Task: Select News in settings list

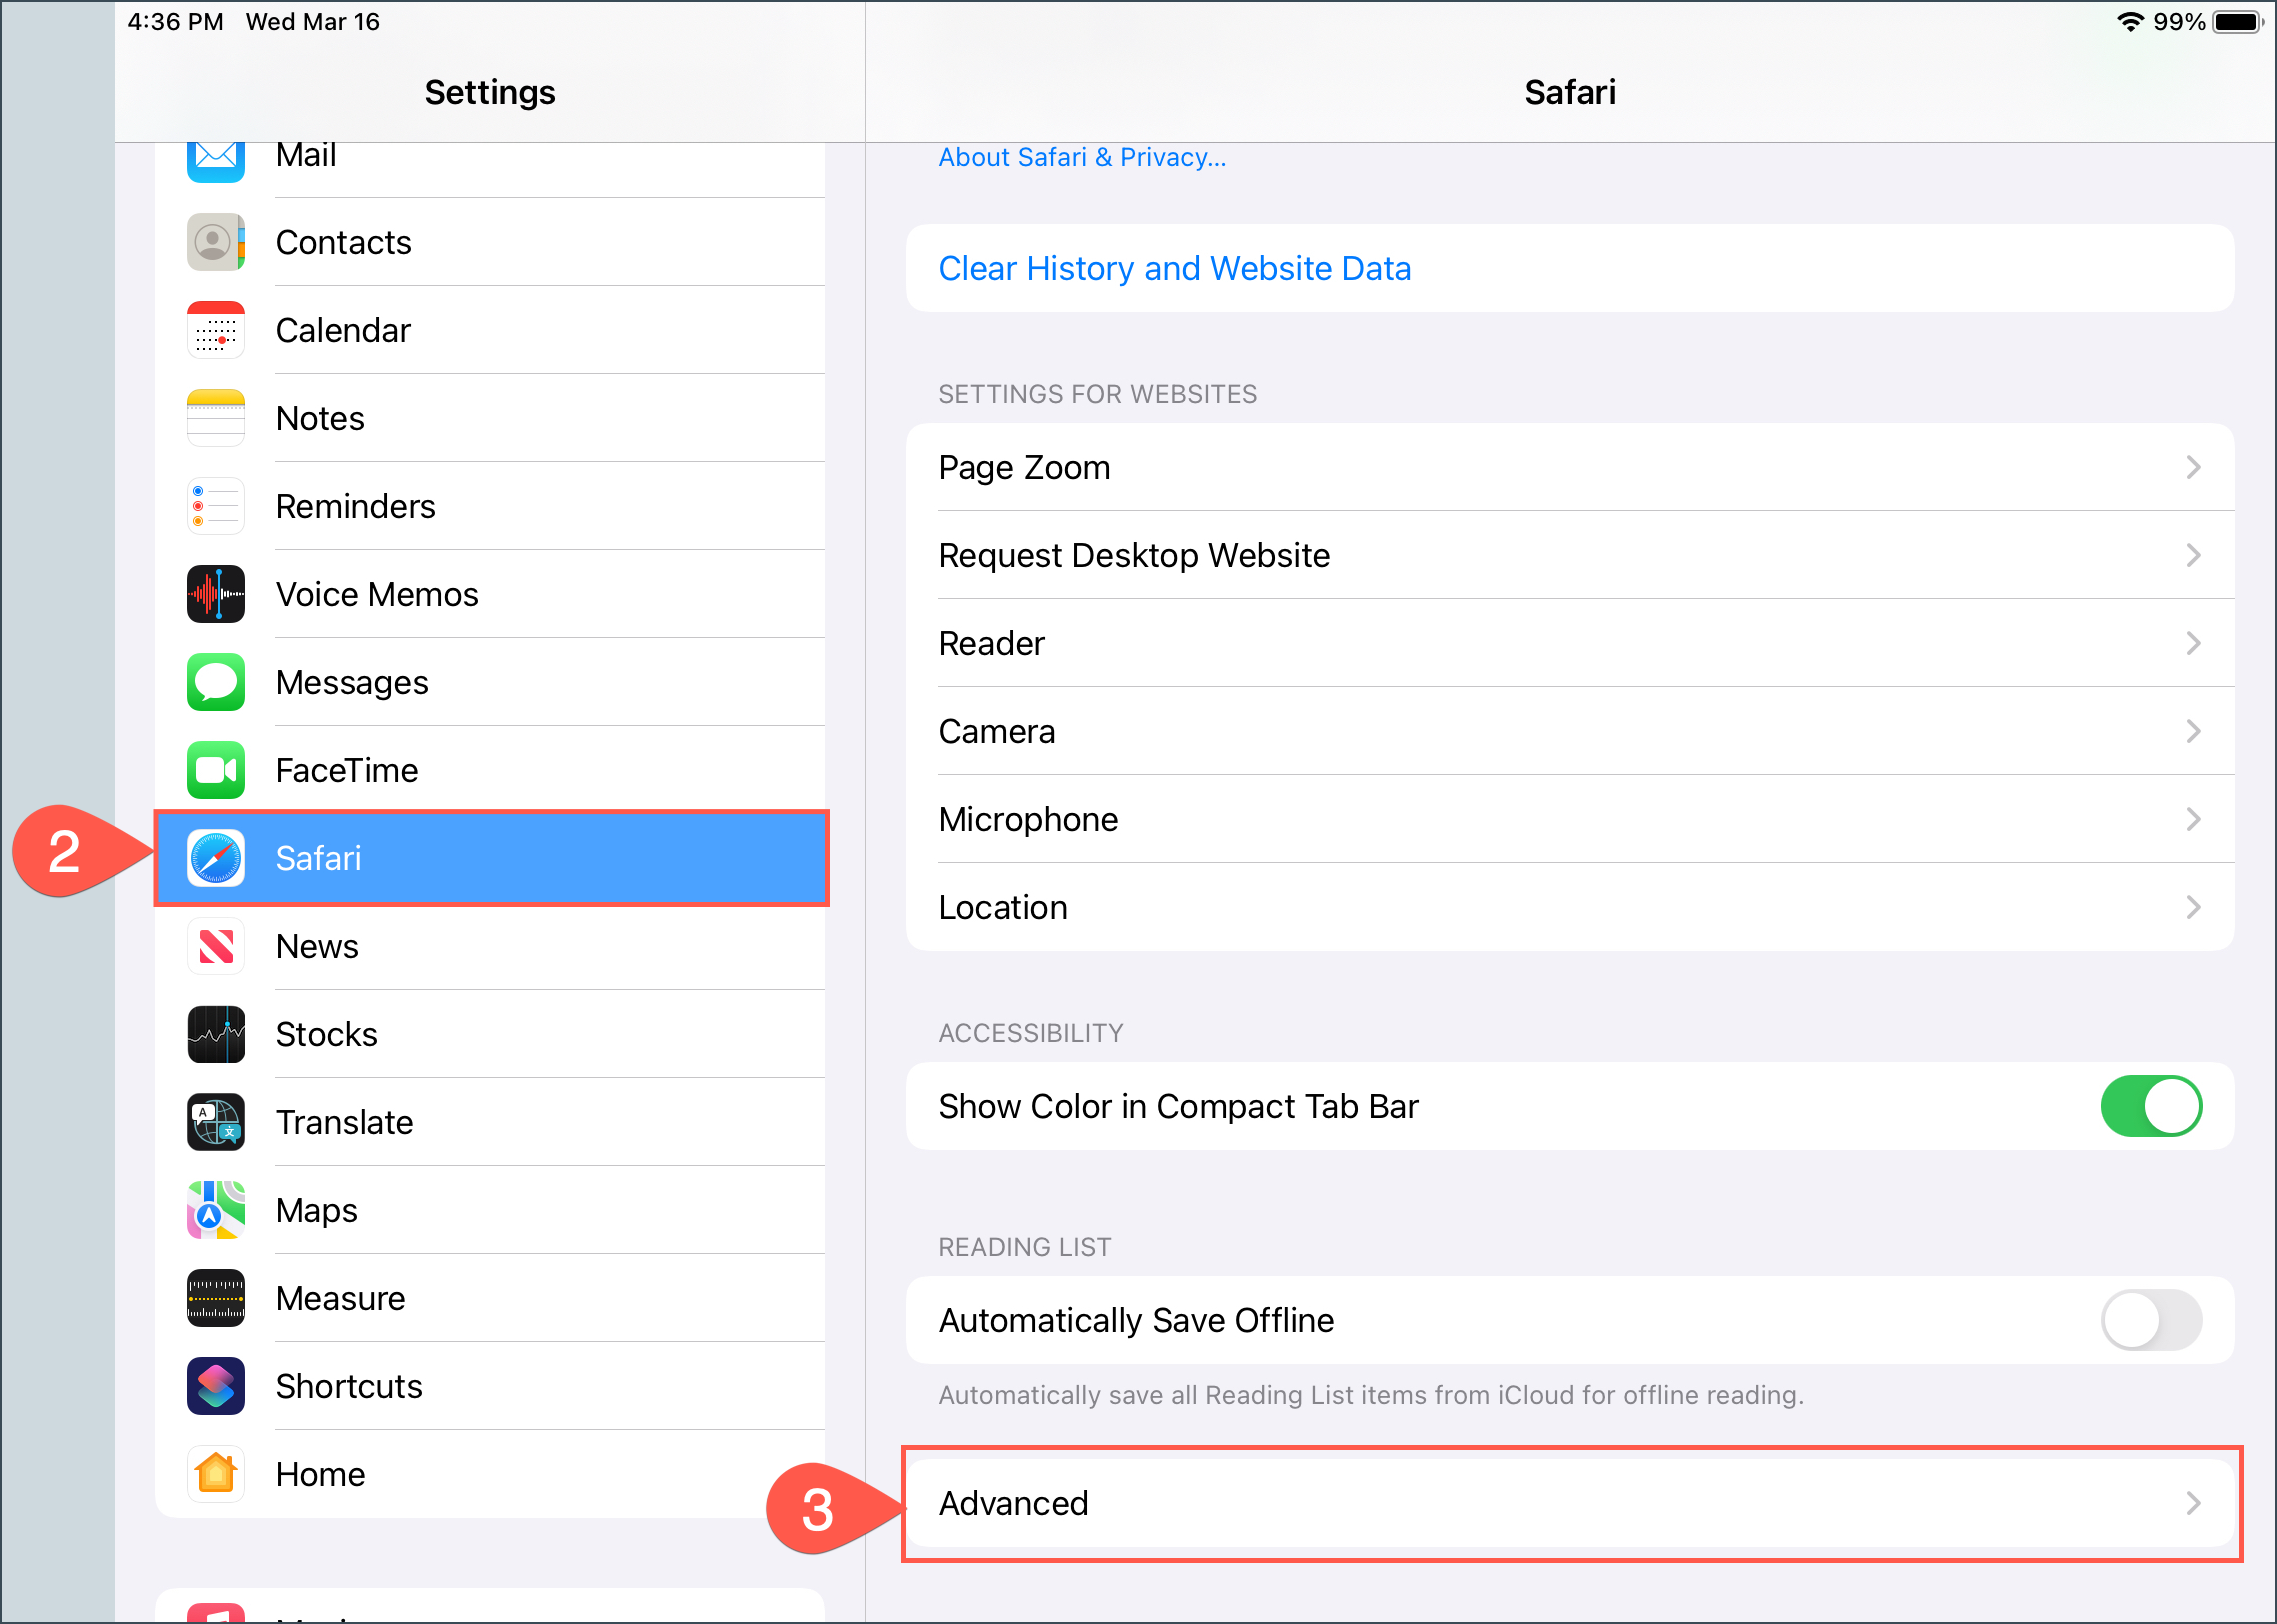Action: pos(490,946)
